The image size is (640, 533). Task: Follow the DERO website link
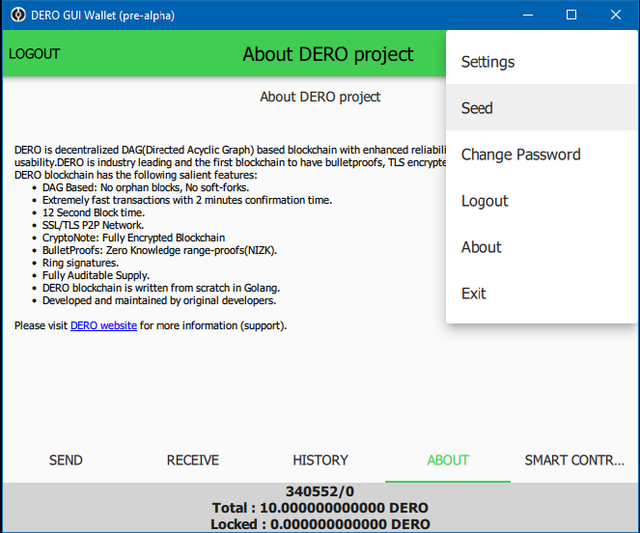point(103,325)
